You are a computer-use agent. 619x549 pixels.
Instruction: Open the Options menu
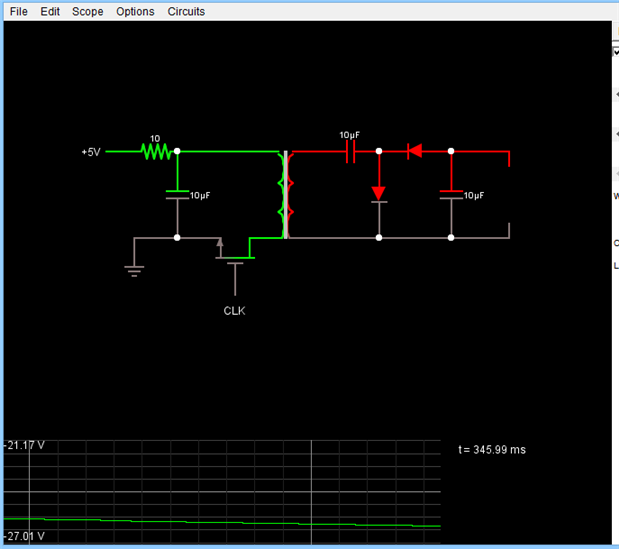135,11
